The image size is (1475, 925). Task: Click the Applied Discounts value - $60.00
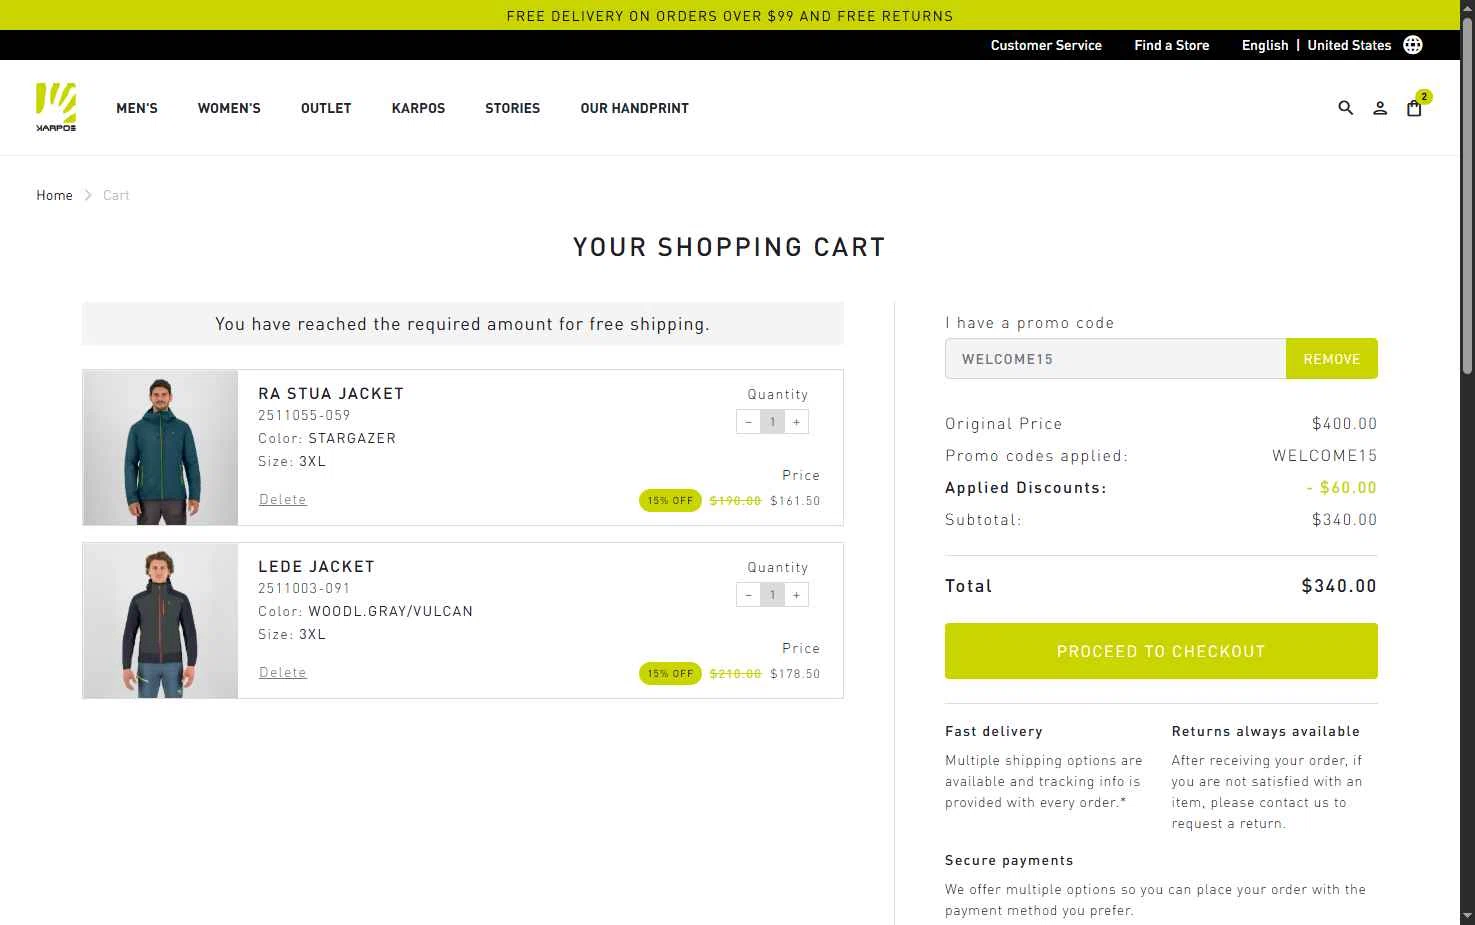pos(1341,488)
